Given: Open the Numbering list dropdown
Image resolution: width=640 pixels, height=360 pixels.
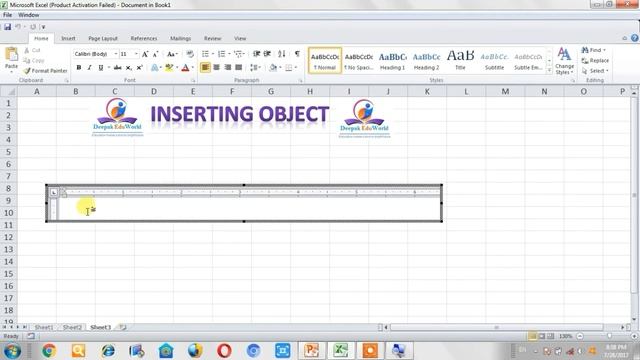Looking at the screenshot, I should (x=229, y=54).
